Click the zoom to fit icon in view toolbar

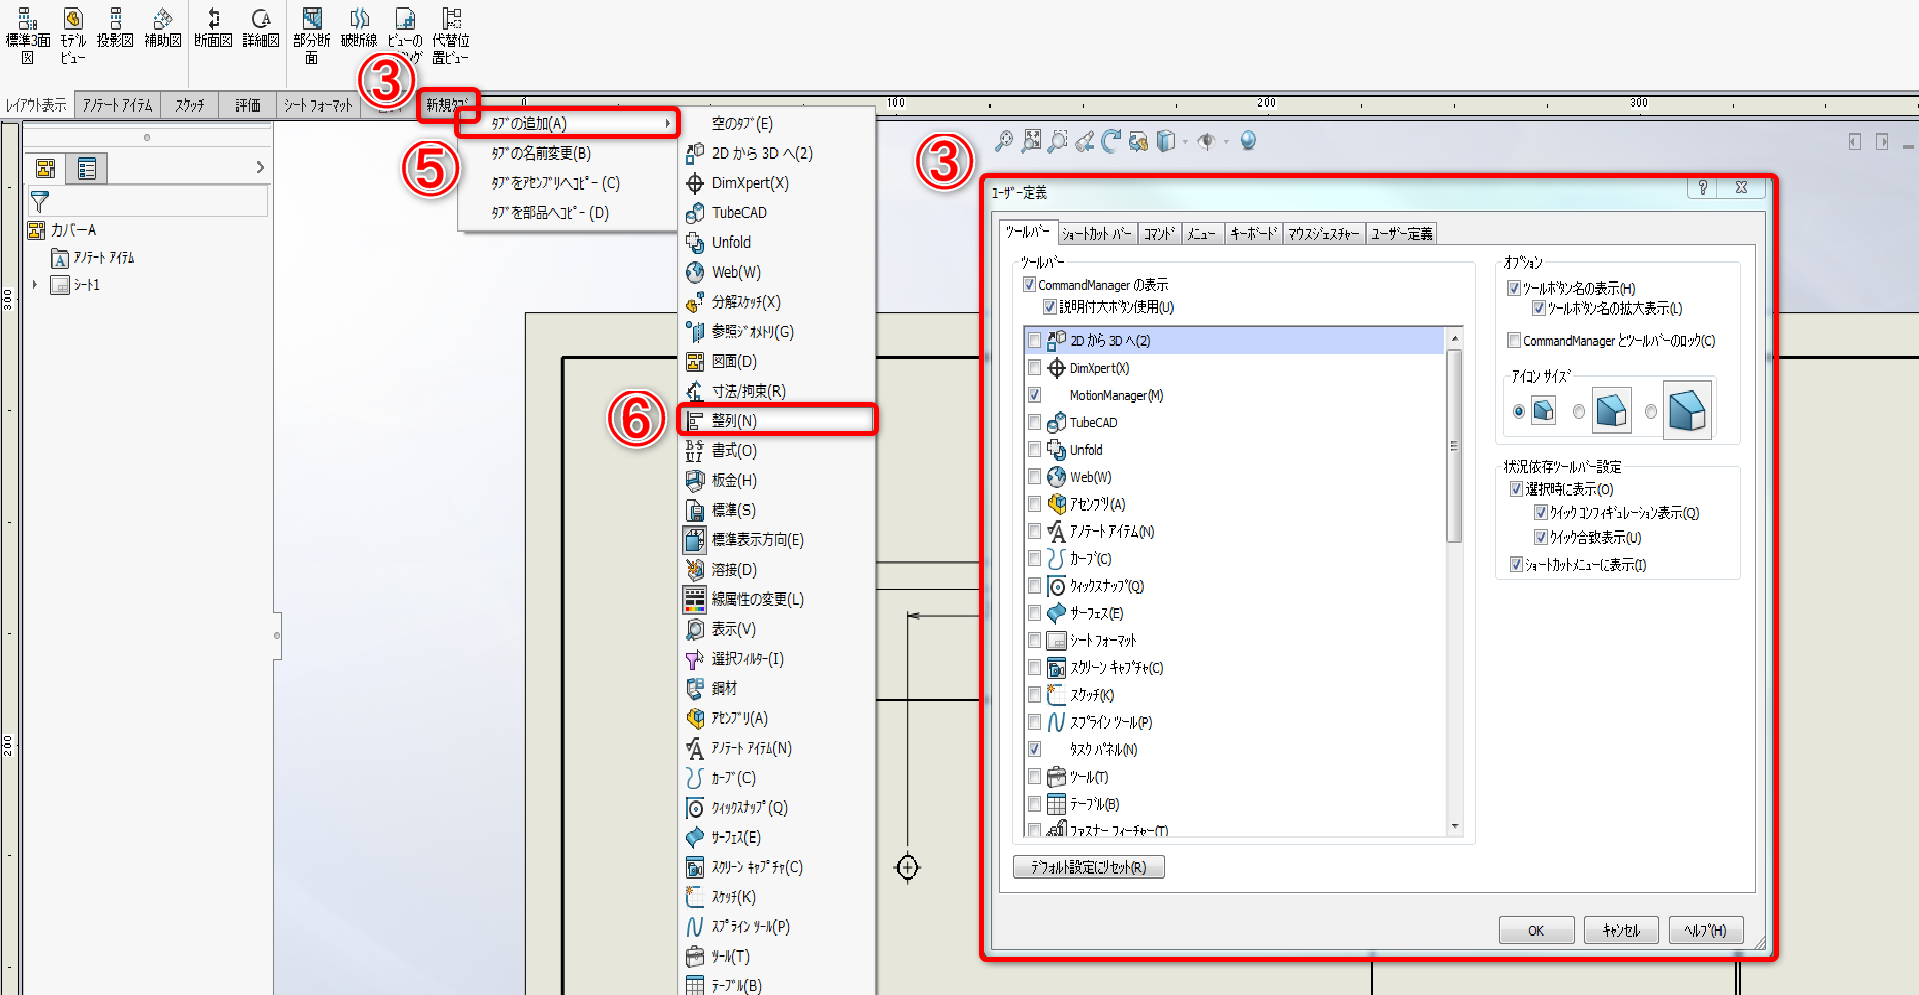tap(1031, 142)
